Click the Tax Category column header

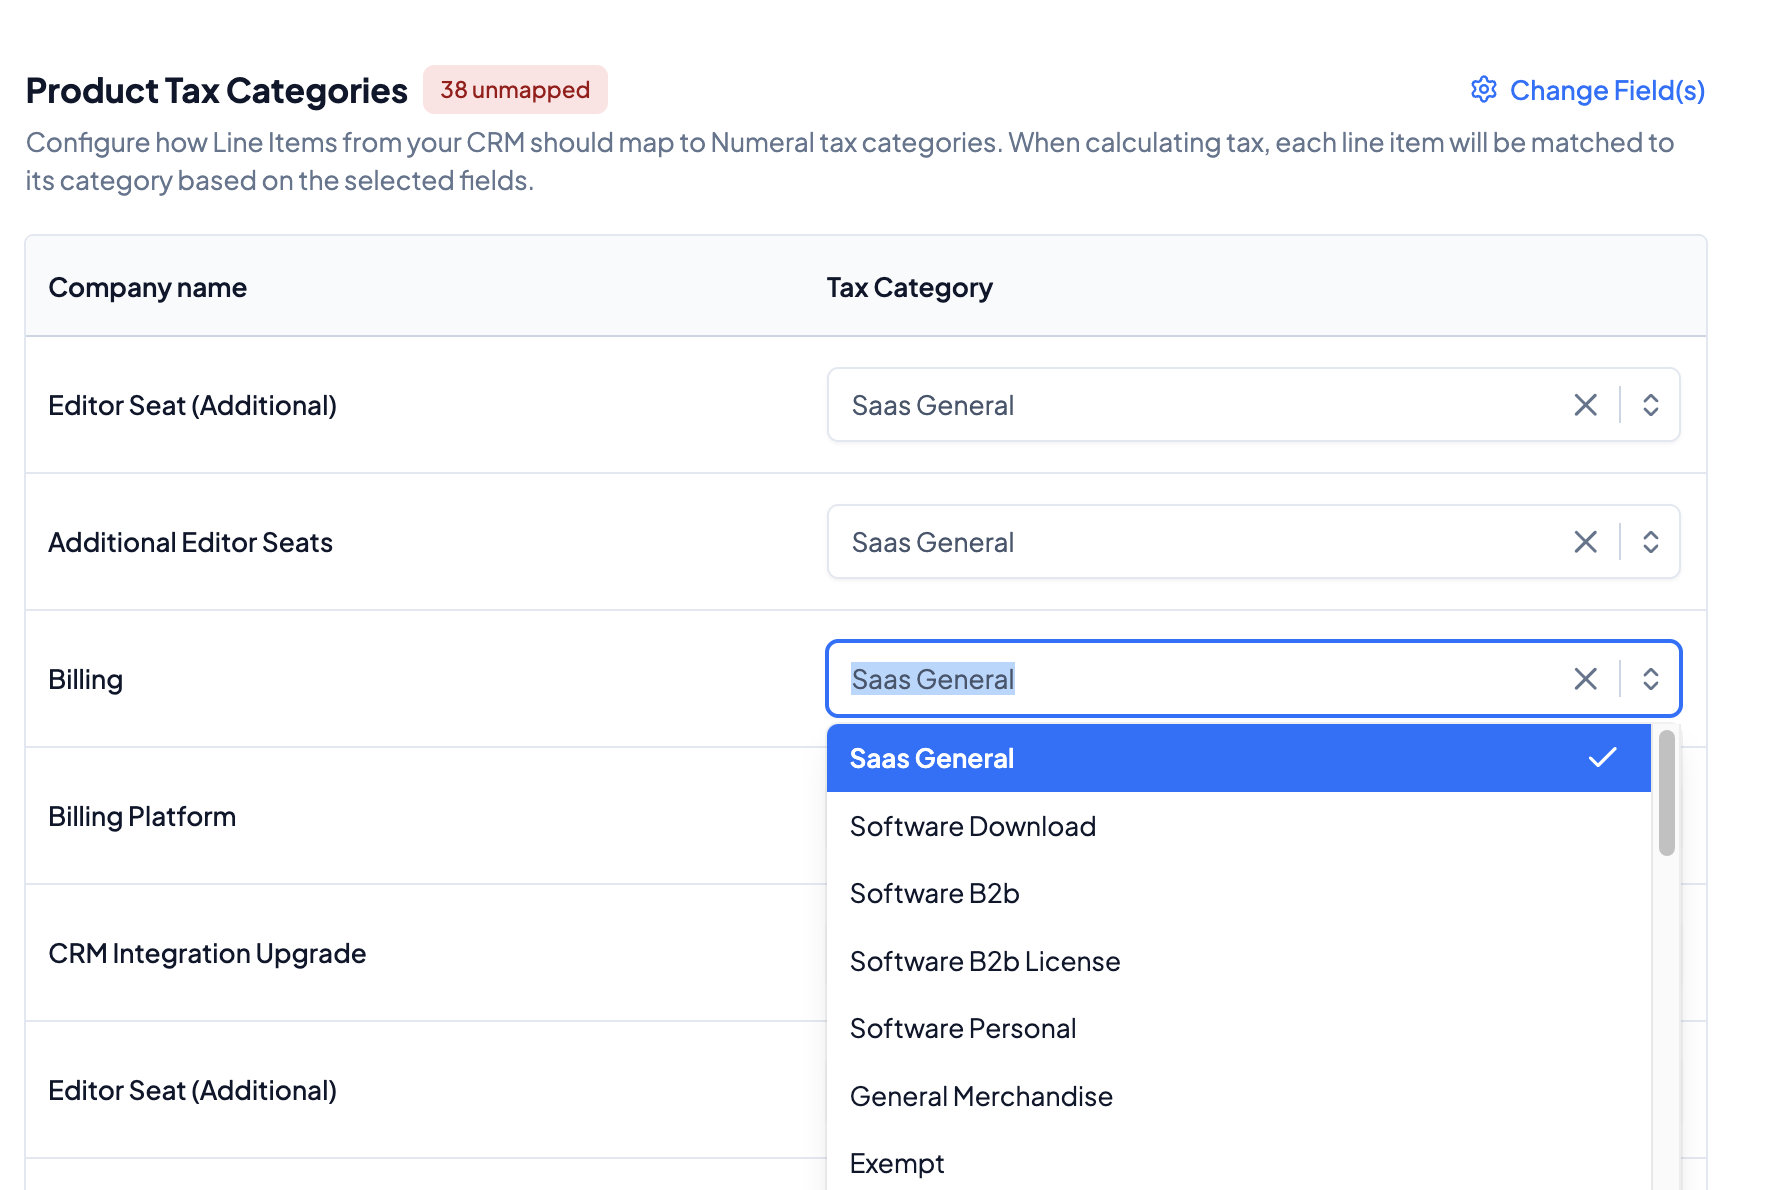pyautogui.click(x=910, y=288)
